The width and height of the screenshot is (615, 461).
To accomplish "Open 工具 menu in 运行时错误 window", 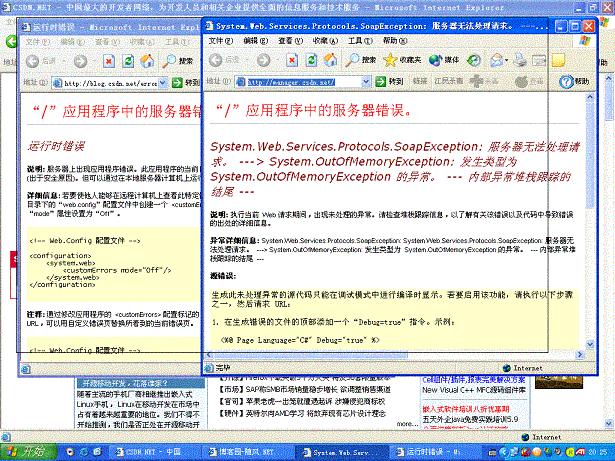I will (177, 42).
